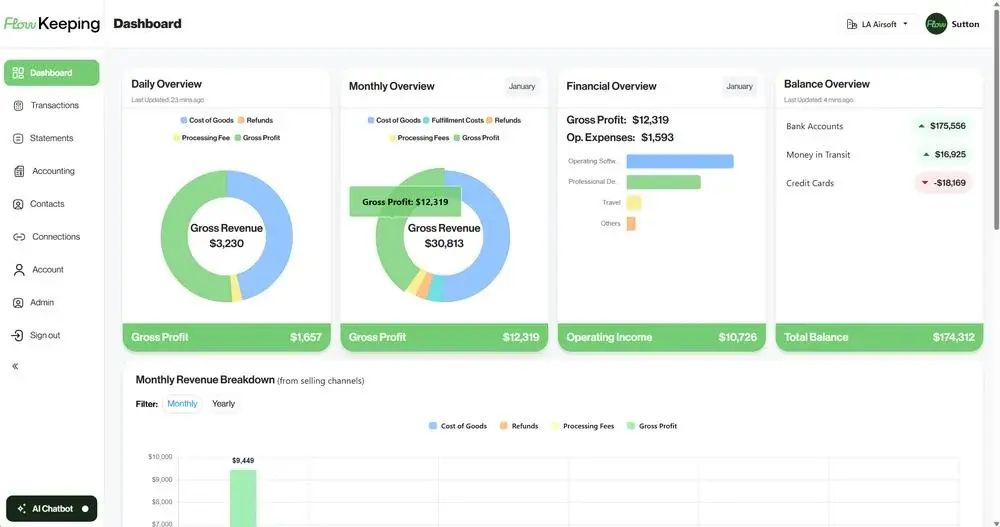Viewport: 1000px width, 527px height.
Task: Toggle Fulfillment Costs legend in Monthly Overview
Action: 453,120
